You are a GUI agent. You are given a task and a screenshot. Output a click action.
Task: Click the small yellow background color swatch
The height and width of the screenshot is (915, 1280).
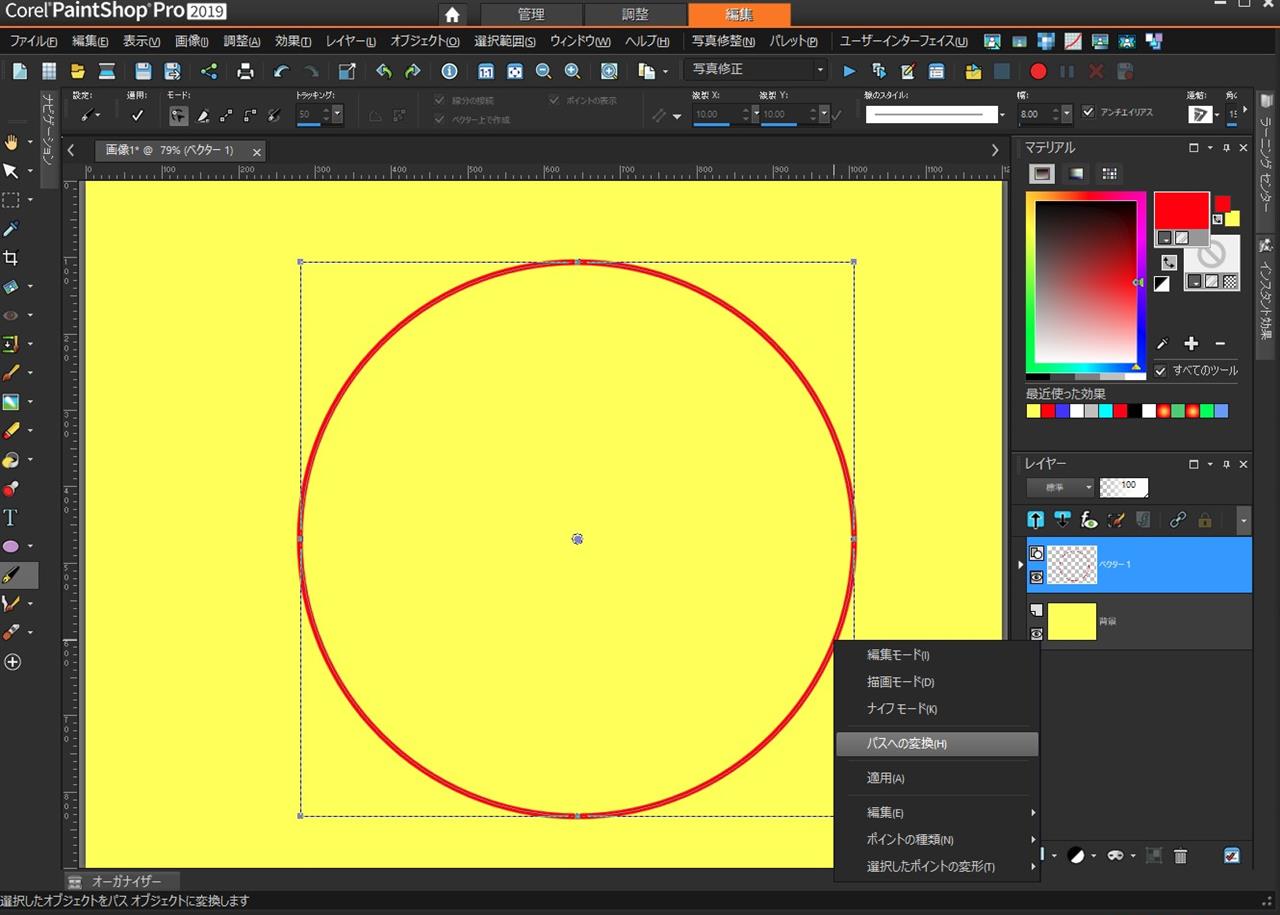[1232, 218]
